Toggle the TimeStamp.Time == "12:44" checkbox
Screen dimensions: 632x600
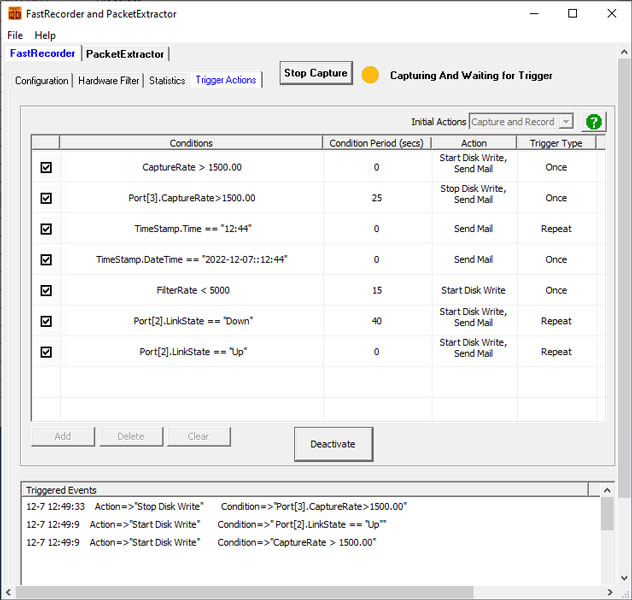(46, 229)
